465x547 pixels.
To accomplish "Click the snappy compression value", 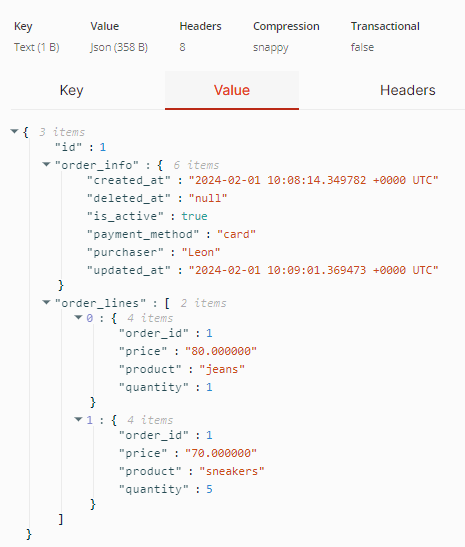I will [271, 47].
